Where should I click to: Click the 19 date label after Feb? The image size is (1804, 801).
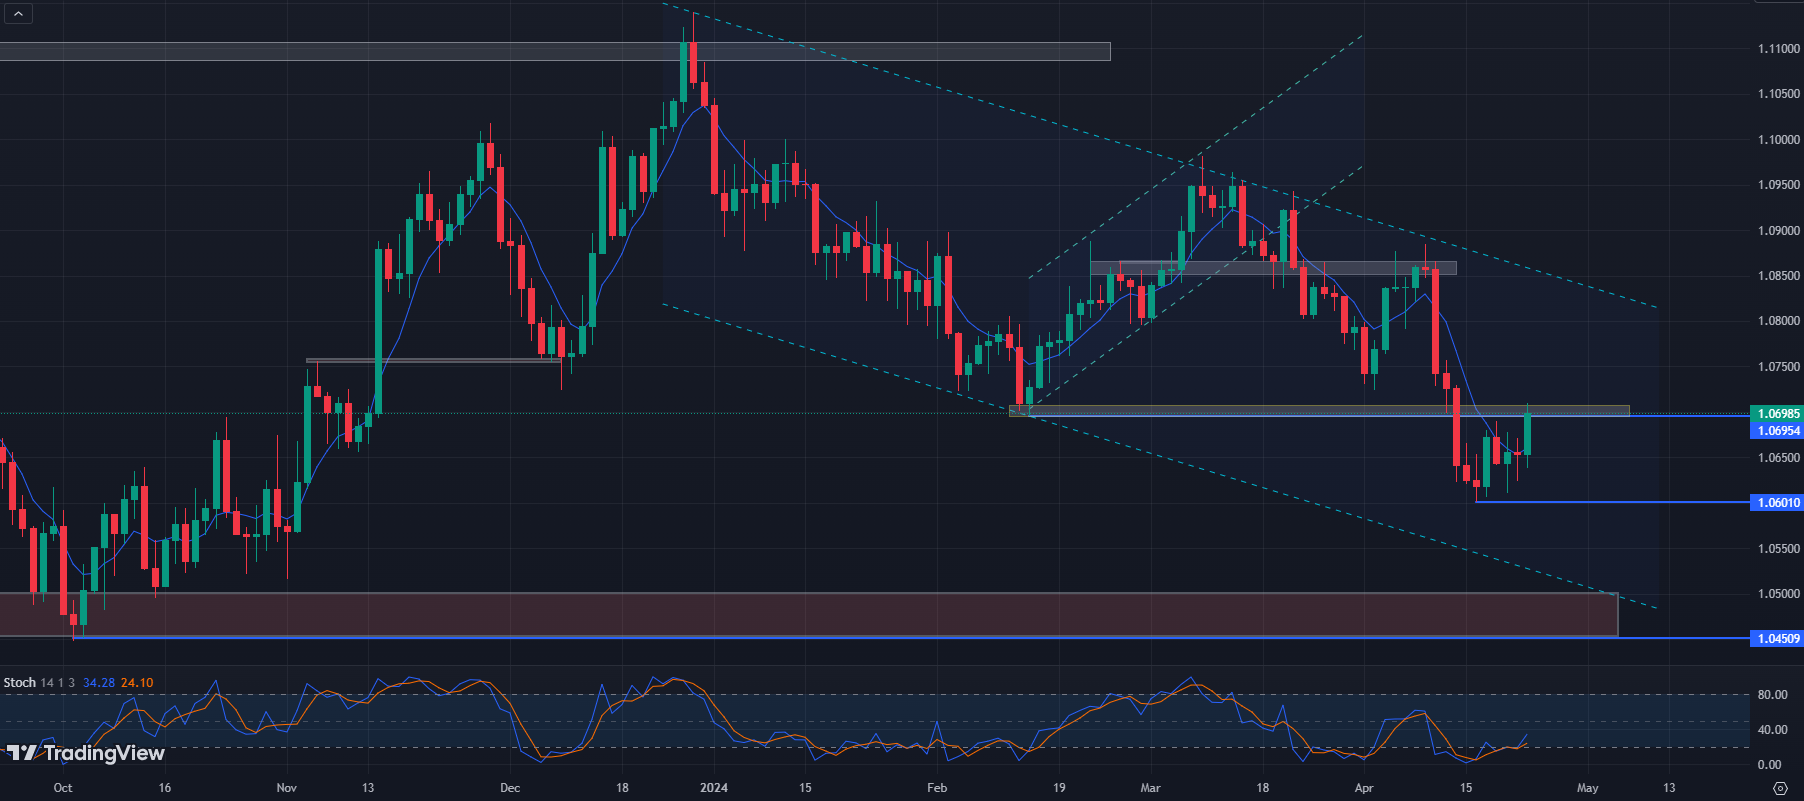(1059, 788)
